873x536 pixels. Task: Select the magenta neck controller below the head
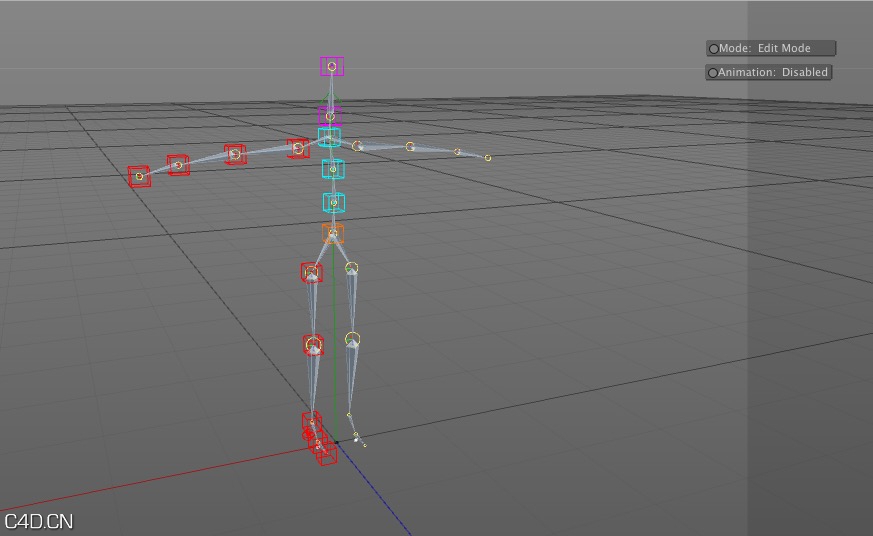tap(330, 116)
